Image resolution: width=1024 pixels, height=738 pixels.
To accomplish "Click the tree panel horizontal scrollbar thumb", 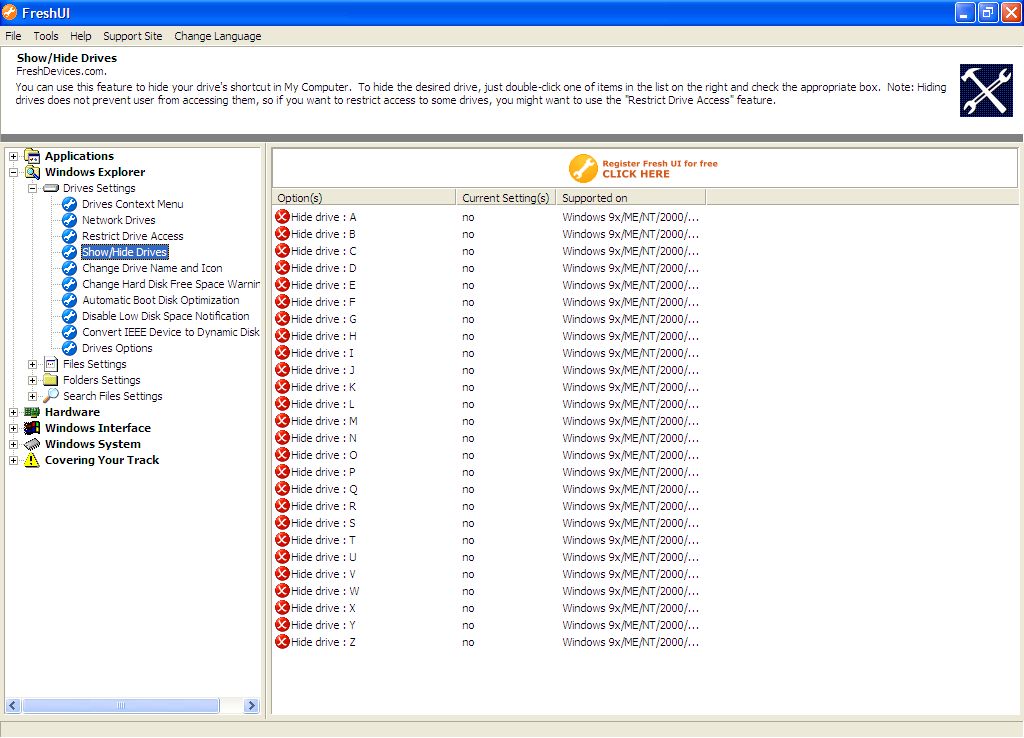I will pos(120,705).
